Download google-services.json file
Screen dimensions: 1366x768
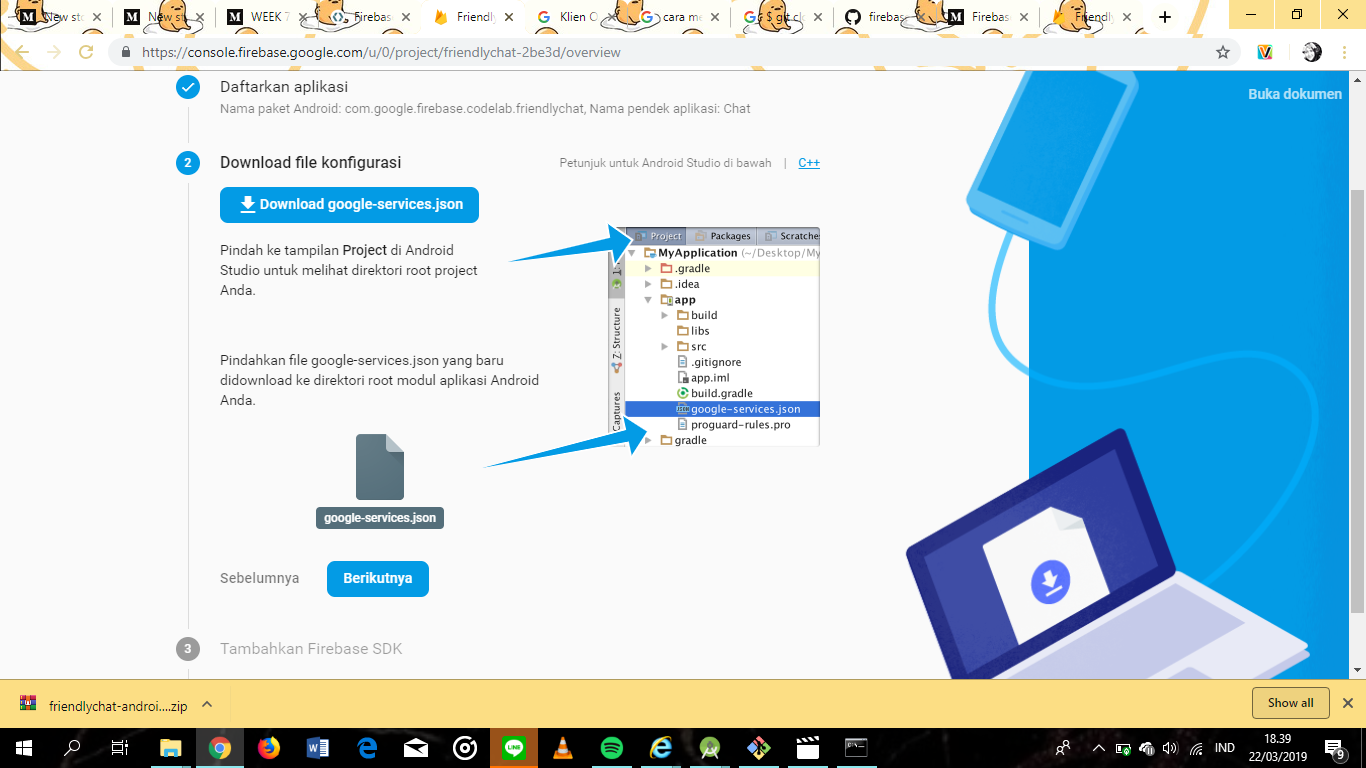[349, 204]
